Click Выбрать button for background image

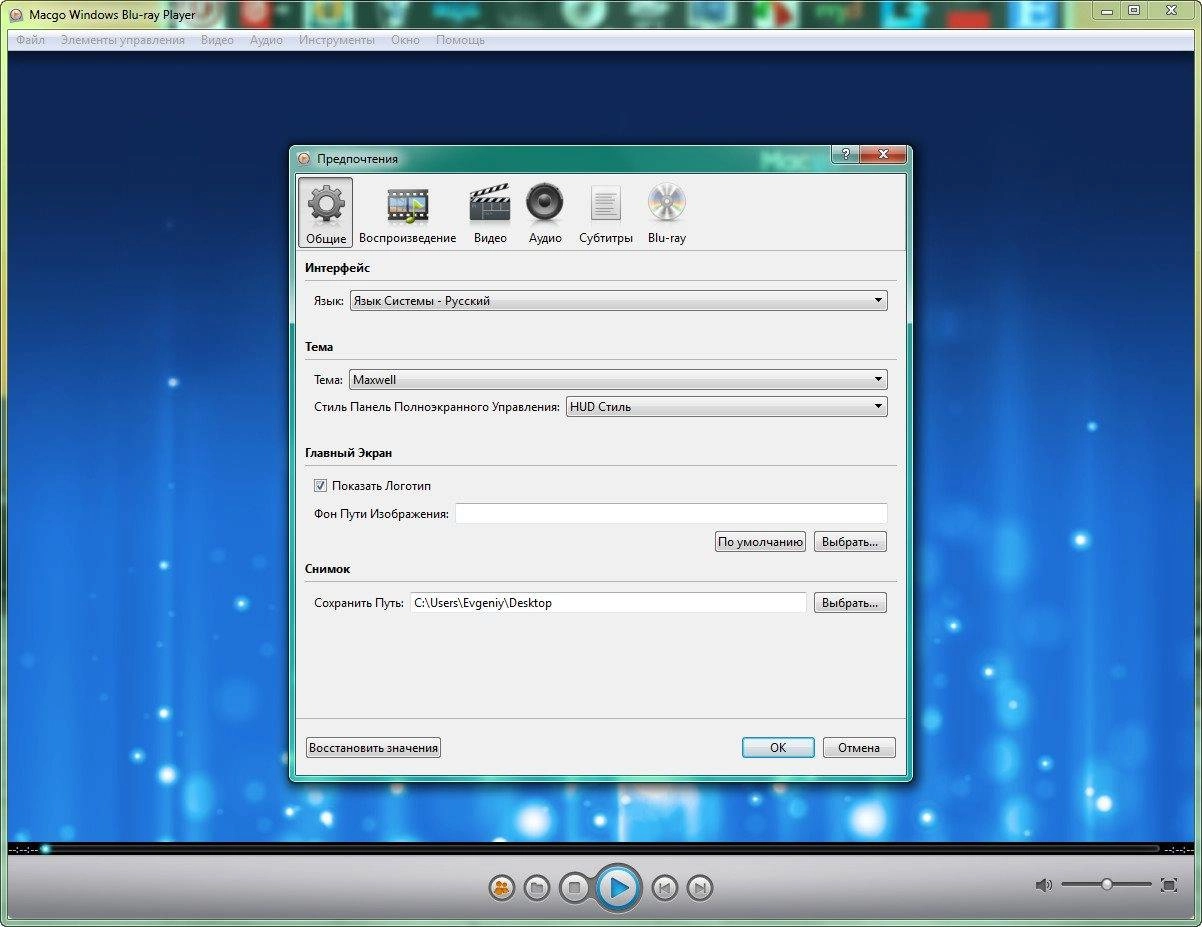(x=850, y=542)
